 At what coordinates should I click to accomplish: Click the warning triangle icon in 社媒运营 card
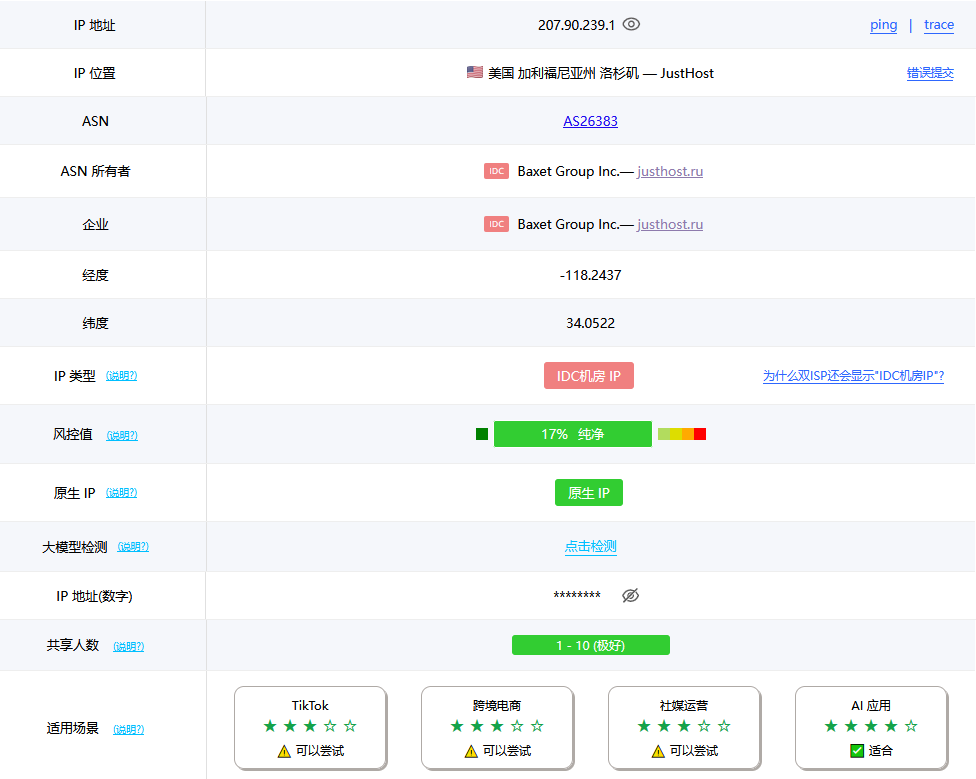658,752
